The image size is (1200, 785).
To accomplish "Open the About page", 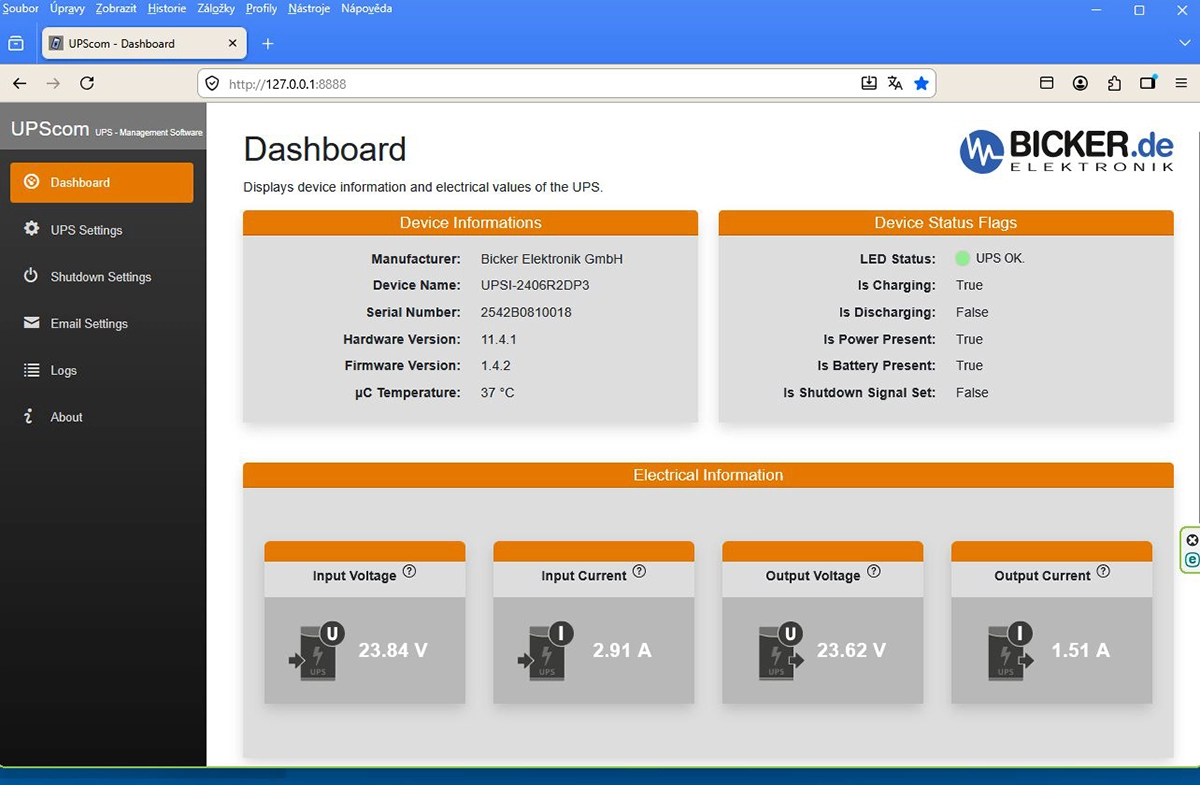I will [x=101, y=417].
